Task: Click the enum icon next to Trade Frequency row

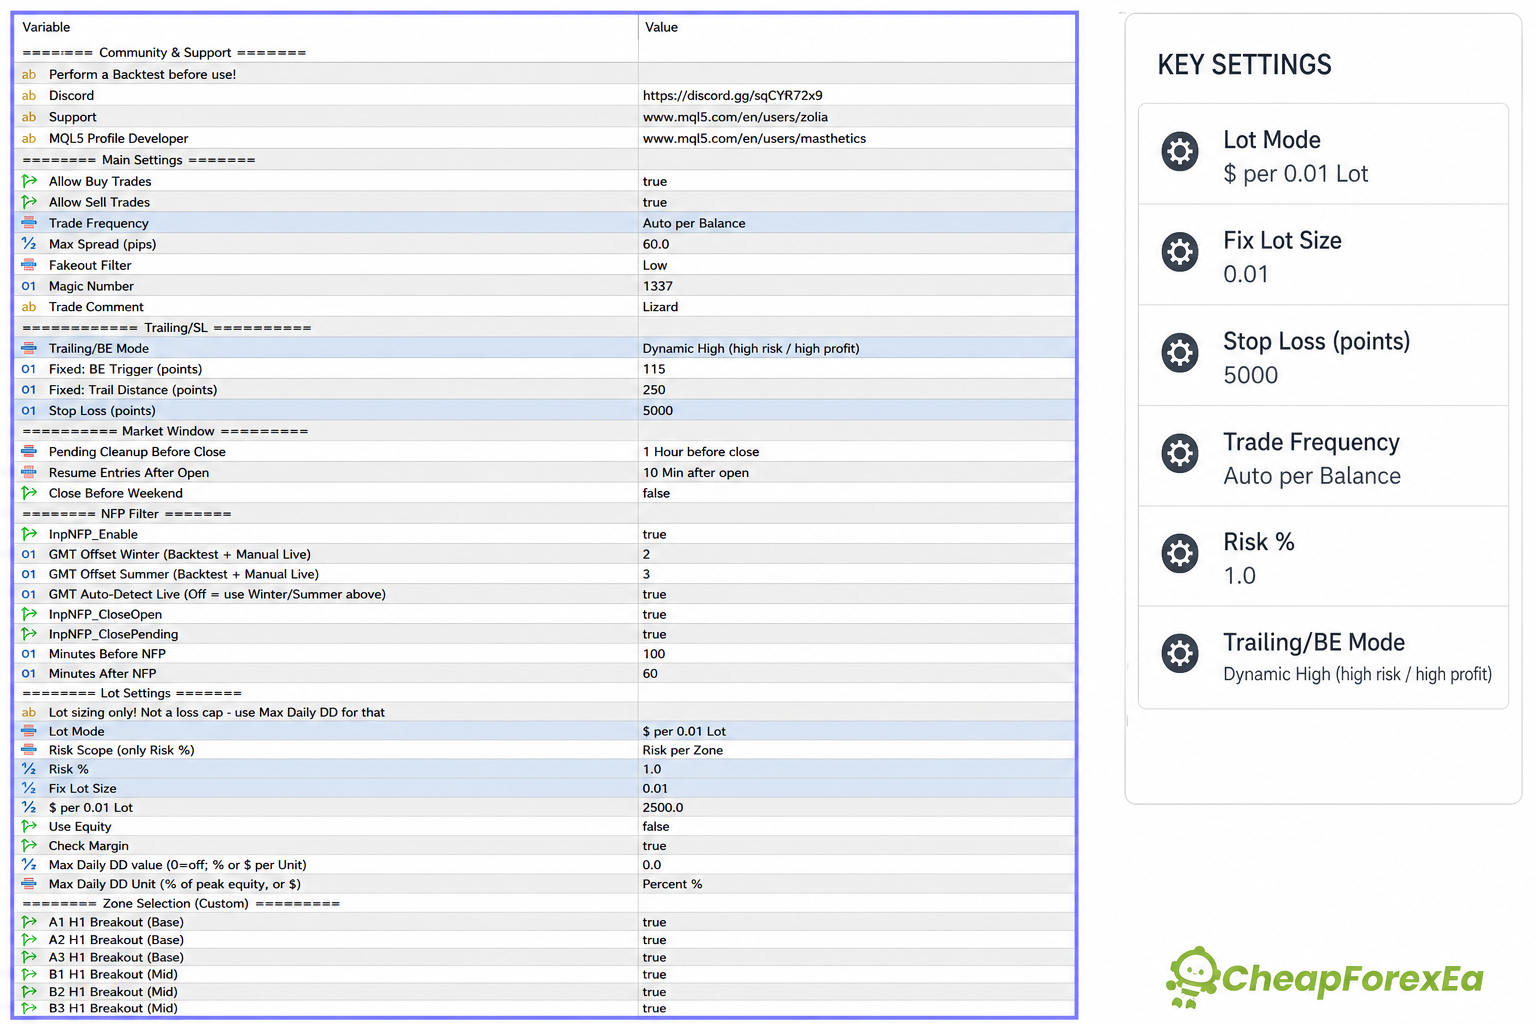Action: click(x=29, y=223)
